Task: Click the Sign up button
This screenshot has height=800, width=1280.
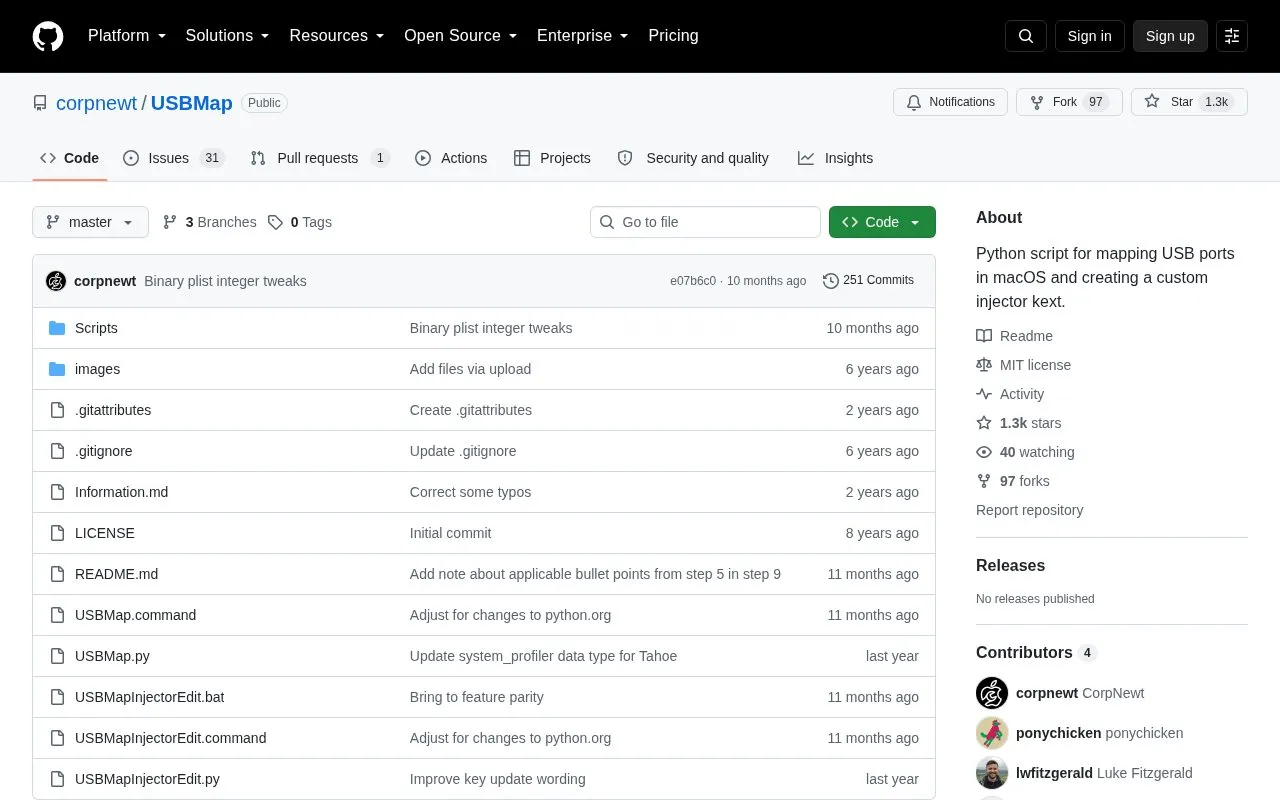Action: pyautogui.click(x=1170, y=36)
